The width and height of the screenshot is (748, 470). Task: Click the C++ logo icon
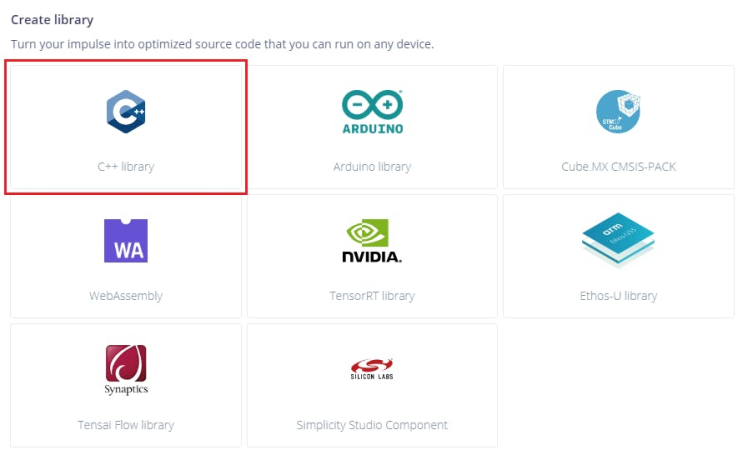click(126, 111)
